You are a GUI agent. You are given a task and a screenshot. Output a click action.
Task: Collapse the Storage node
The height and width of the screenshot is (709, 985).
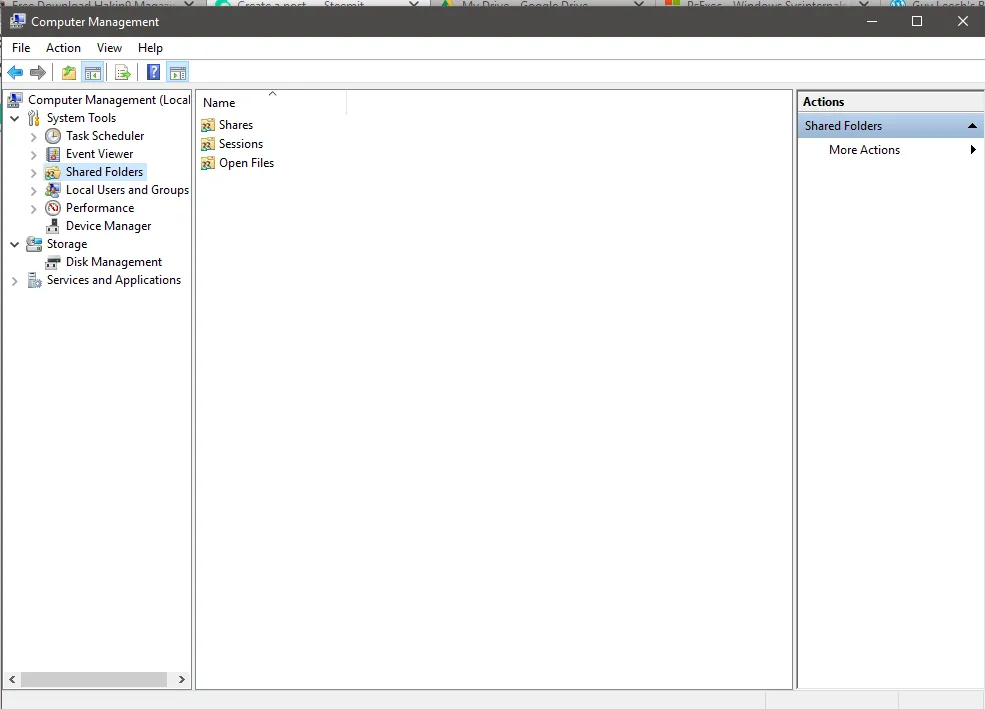pyautogui.click(x=14, y=244)
